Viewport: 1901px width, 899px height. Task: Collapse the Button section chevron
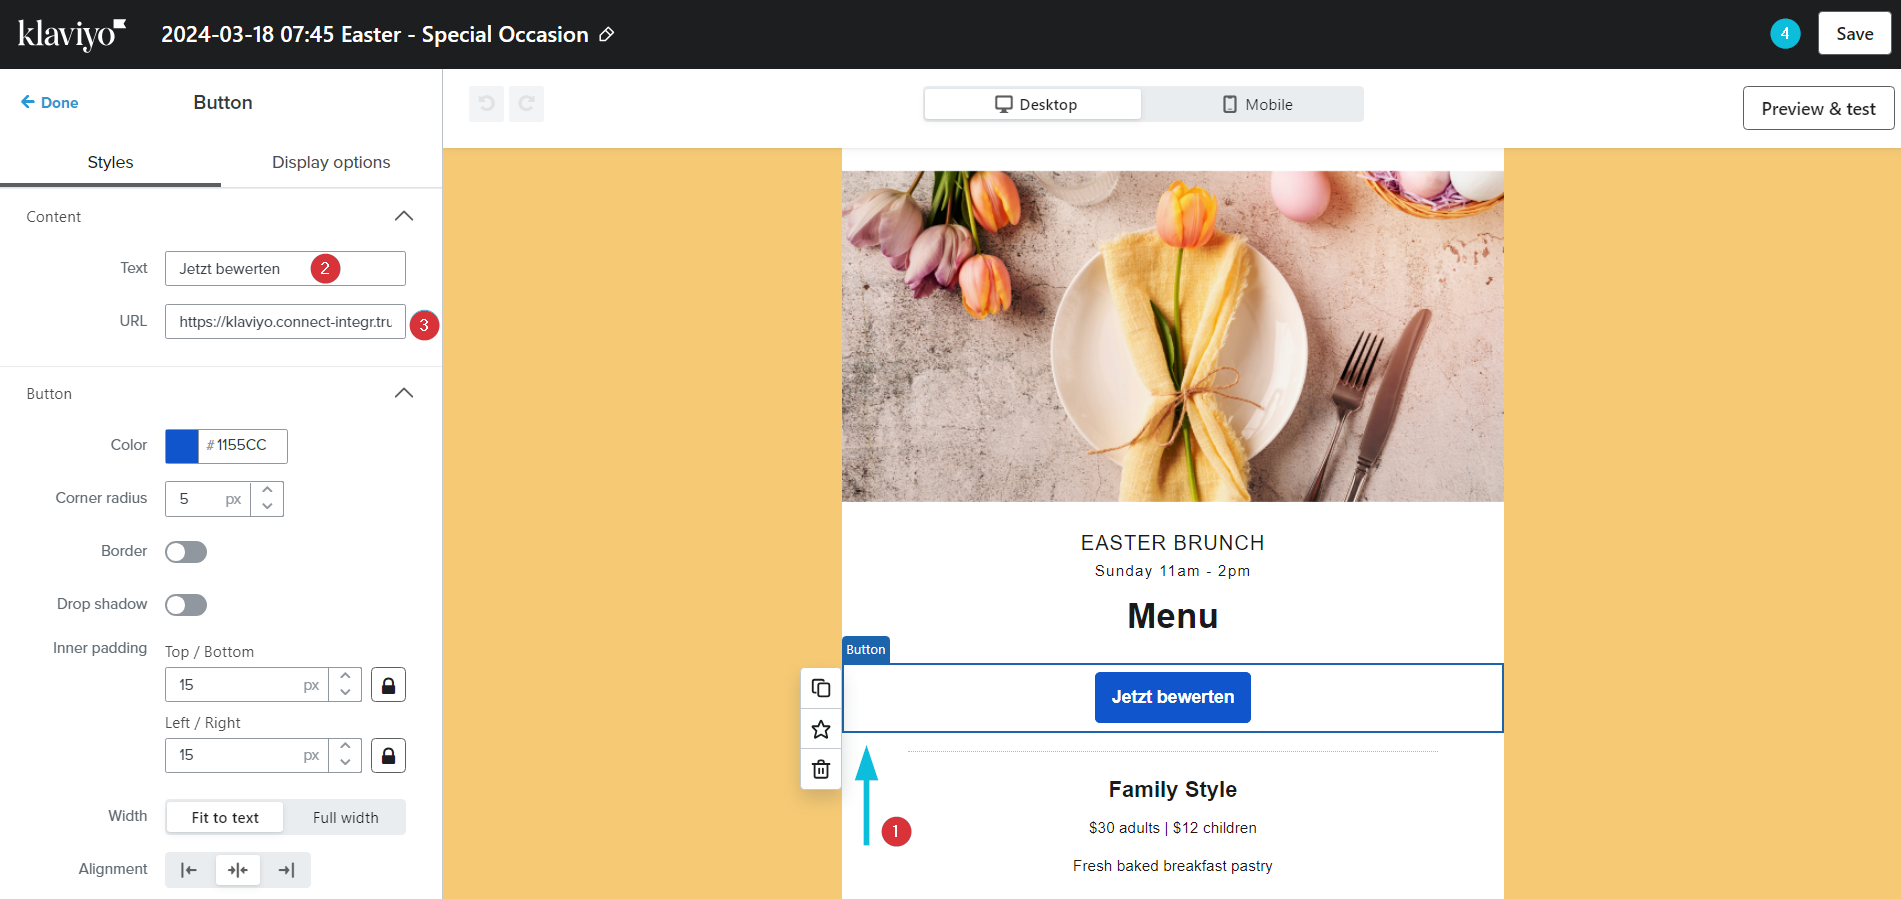404,393
